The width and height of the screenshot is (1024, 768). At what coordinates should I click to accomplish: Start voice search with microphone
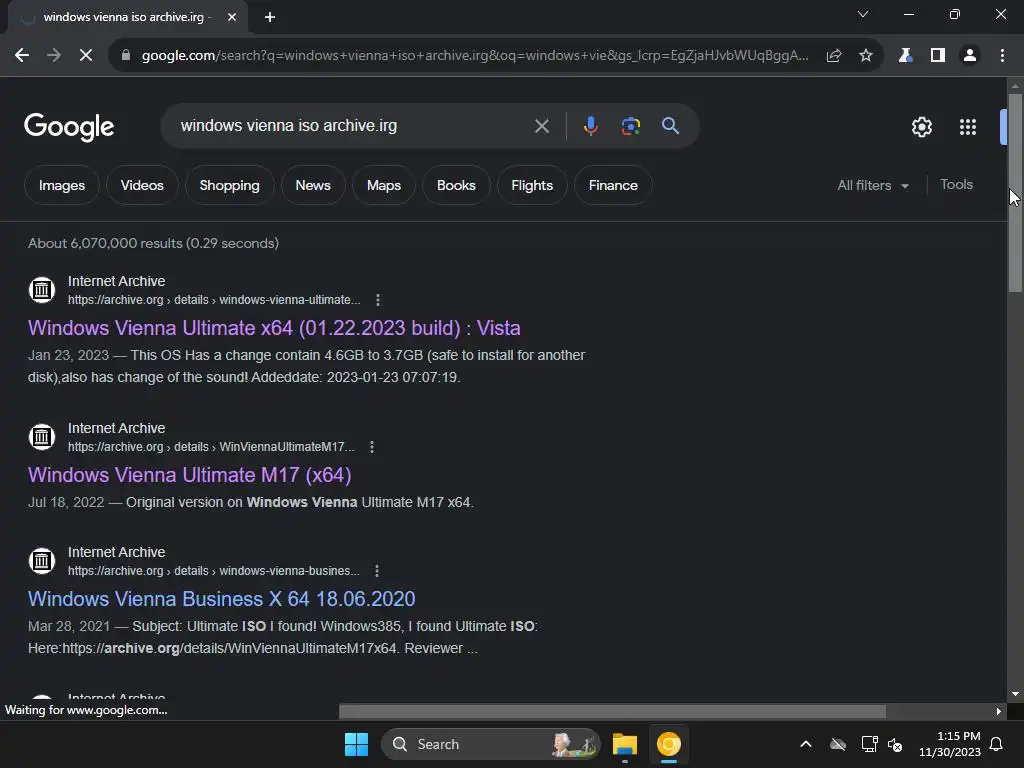click(x=590, y=126)
